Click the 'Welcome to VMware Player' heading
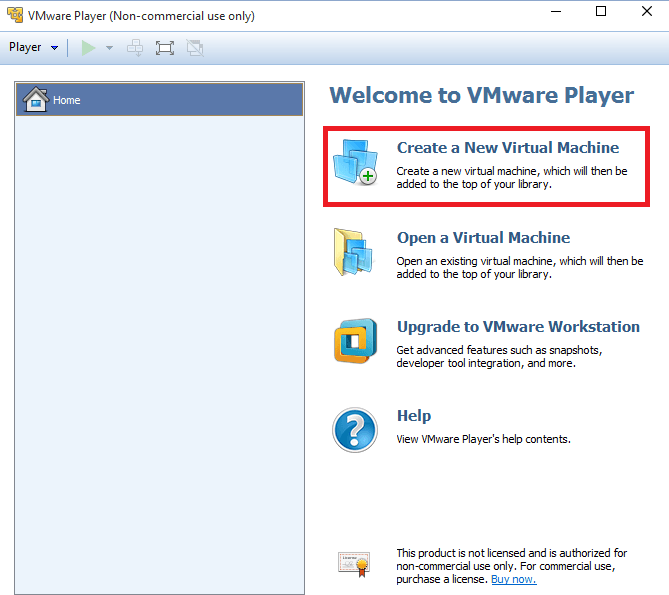 [482, 95]
